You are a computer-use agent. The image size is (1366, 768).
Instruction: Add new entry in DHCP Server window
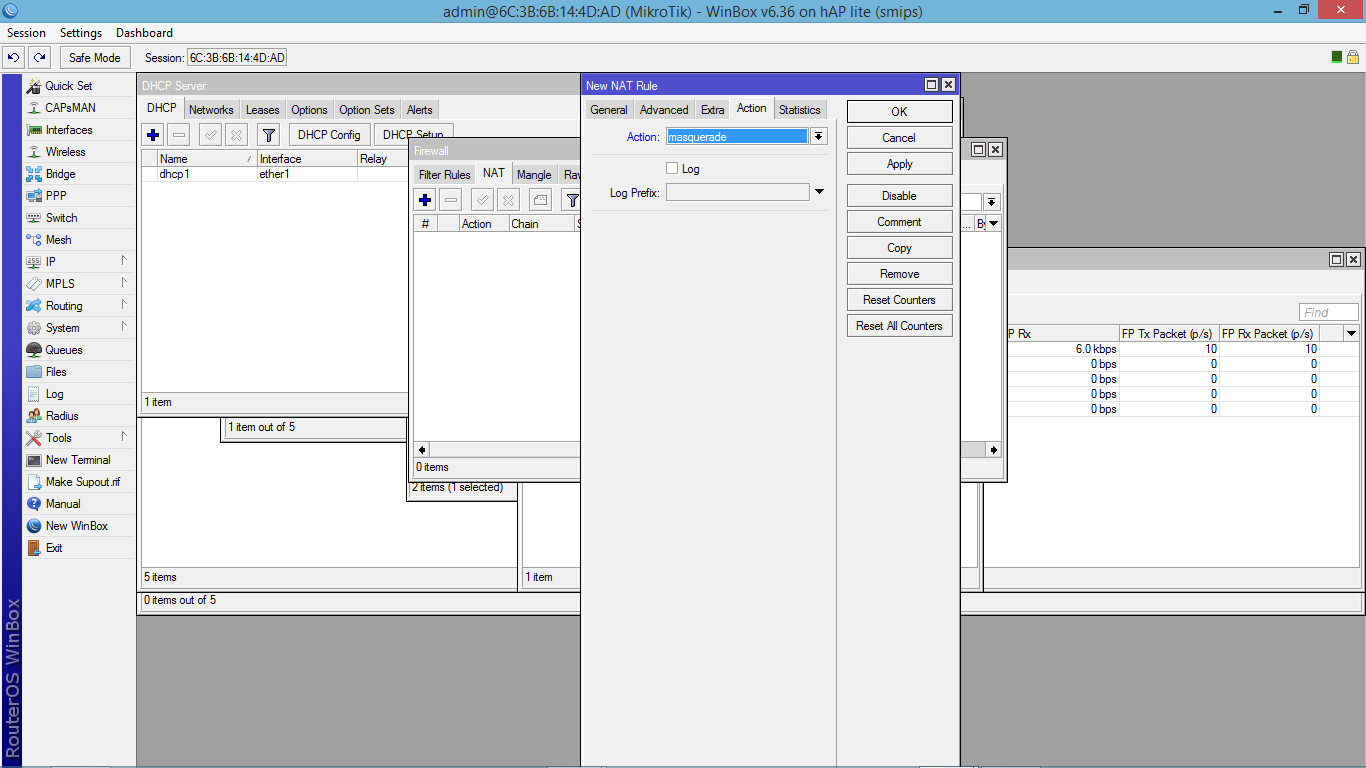(153, 135)
